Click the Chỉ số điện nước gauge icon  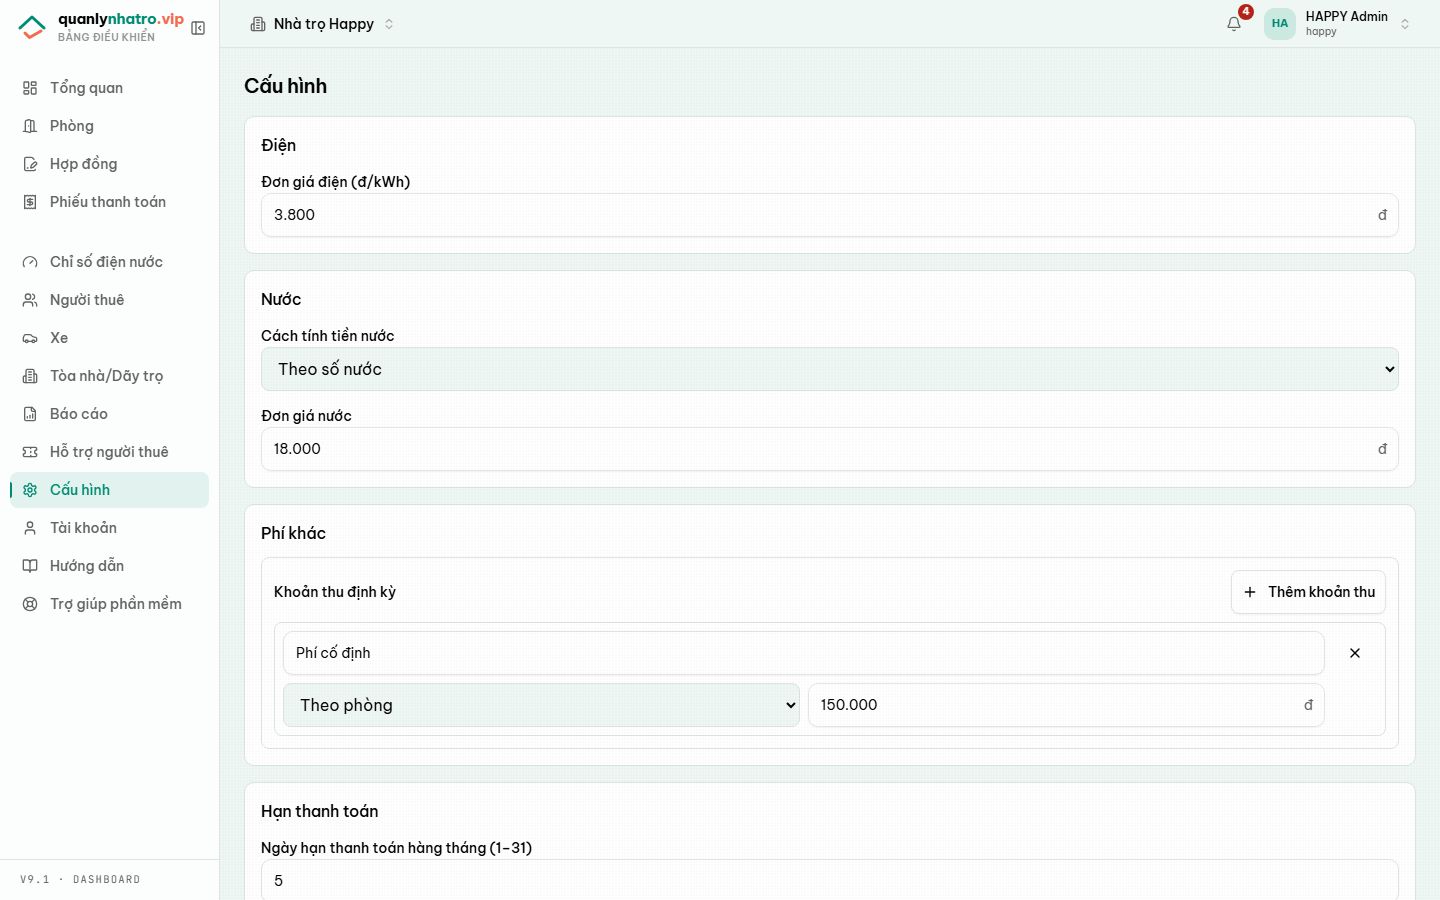(x=30, y=262)
